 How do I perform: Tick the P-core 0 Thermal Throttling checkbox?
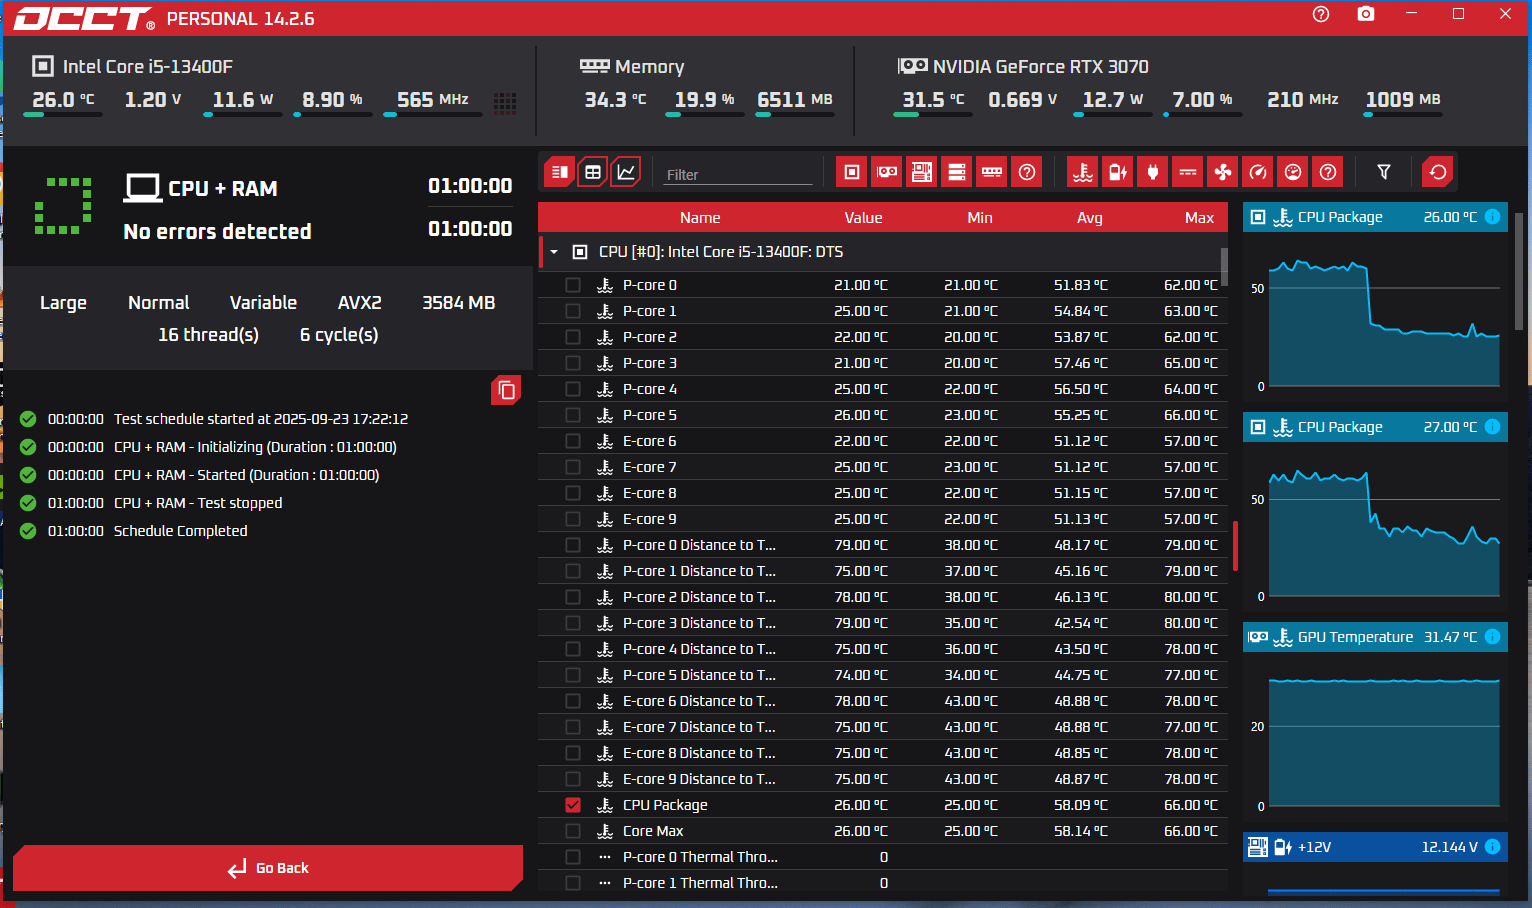tap(573, 857)
